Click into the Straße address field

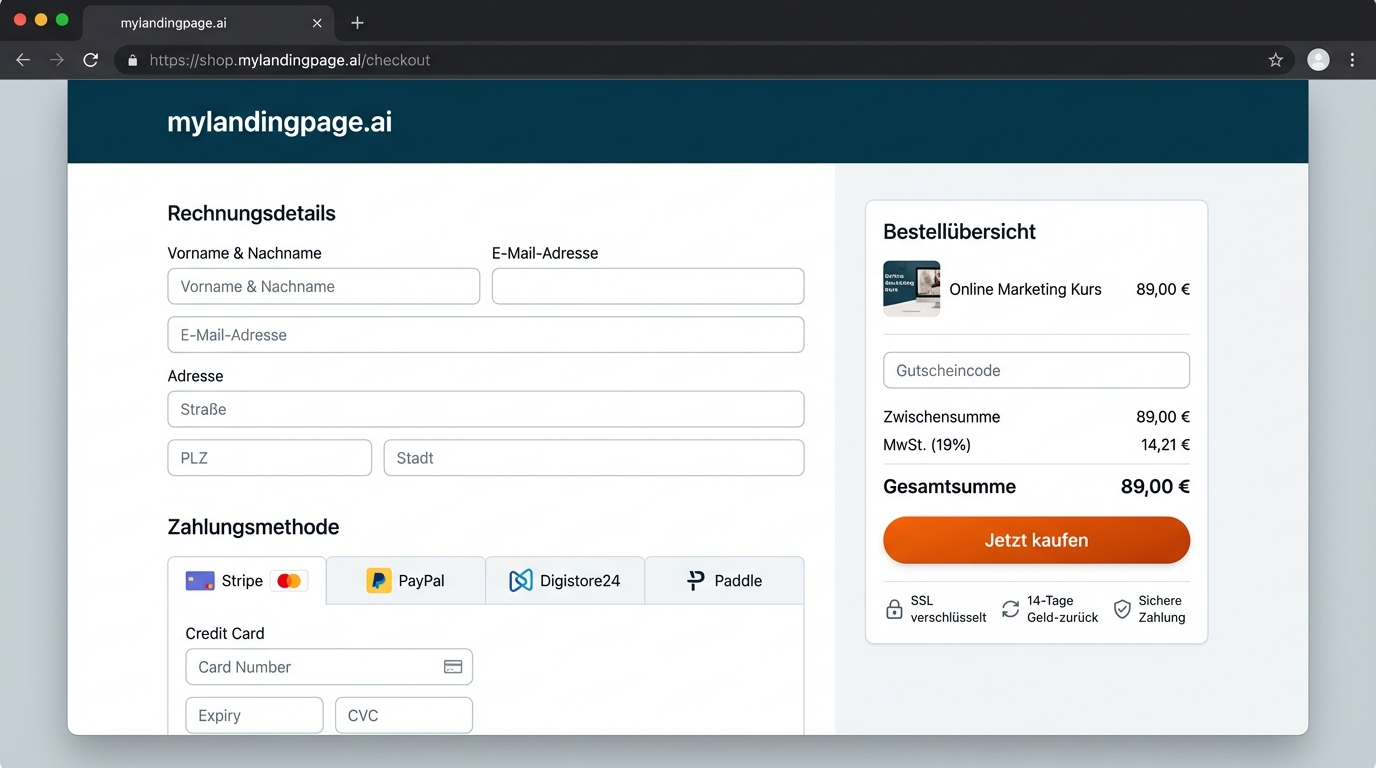[x=485, y=409]
